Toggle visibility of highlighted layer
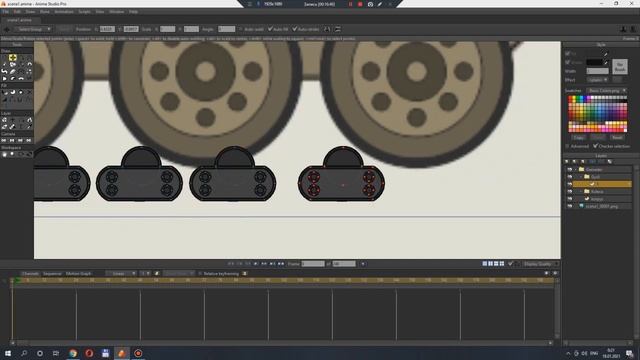This screenshot has width=640, height=360. tap(569, 184)
